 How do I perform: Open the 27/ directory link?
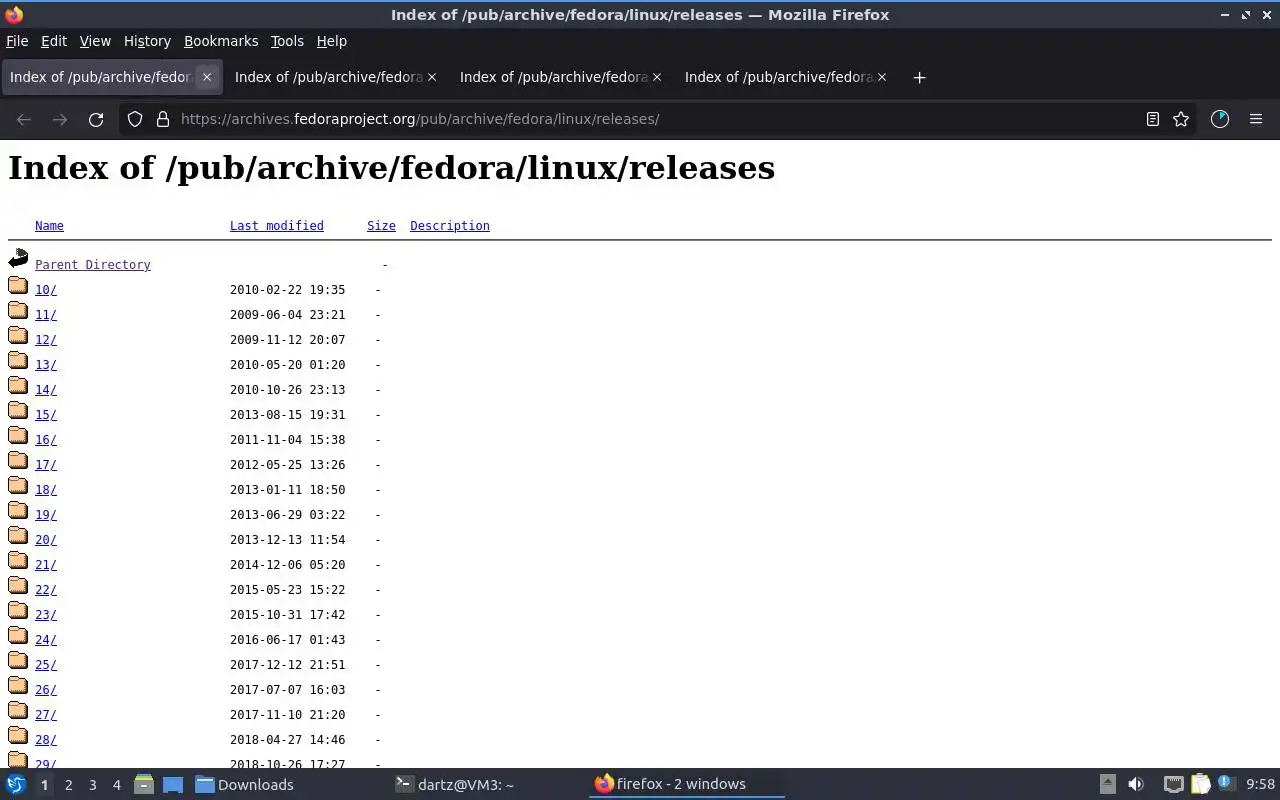click(46, 715)
